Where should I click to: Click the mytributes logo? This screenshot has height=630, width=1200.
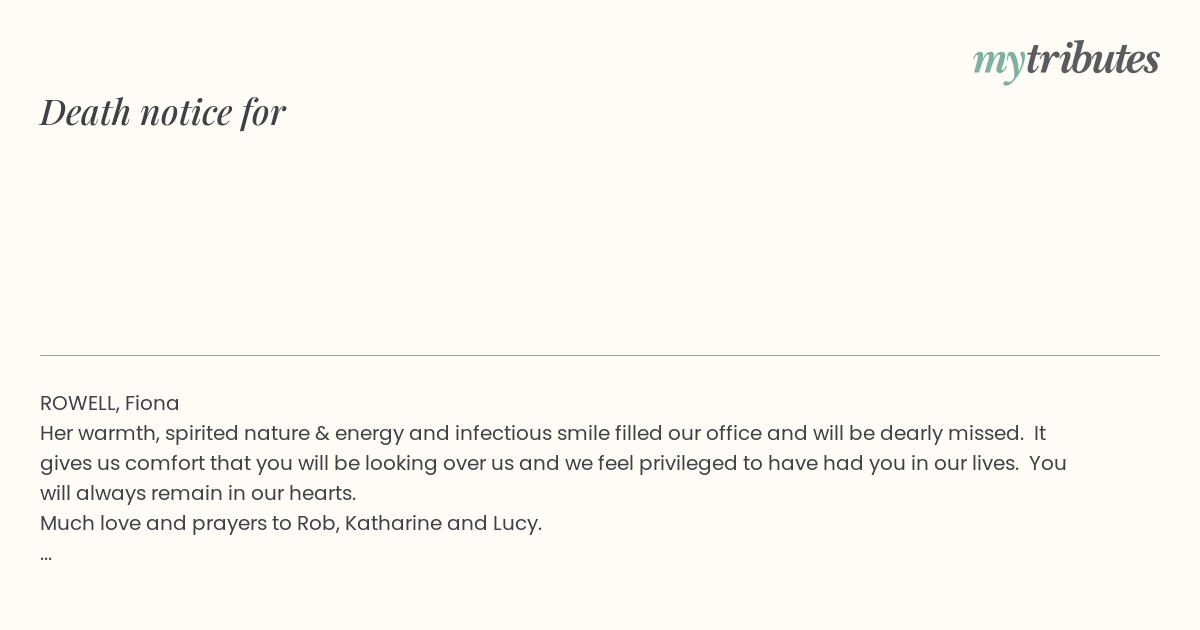coord(1066,60)
